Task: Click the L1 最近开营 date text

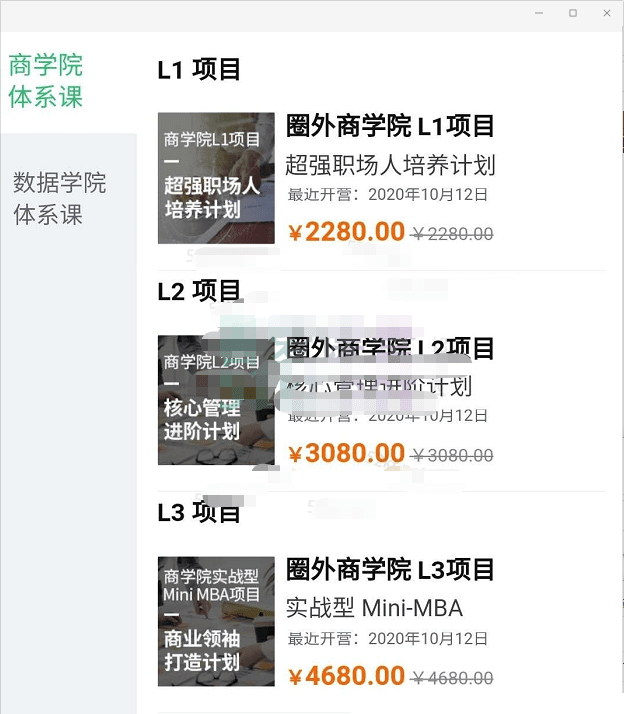Action: [388, 195]
